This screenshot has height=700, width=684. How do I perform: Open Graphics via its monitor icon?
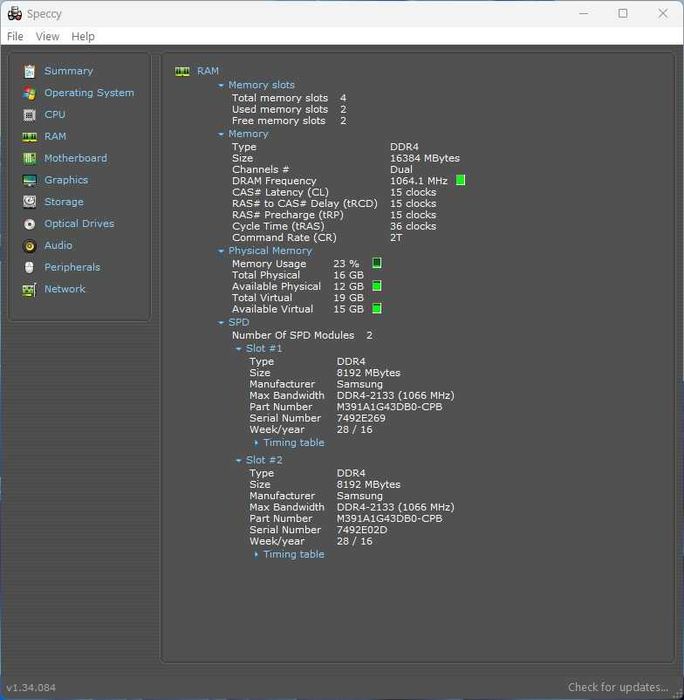(29, 180)
